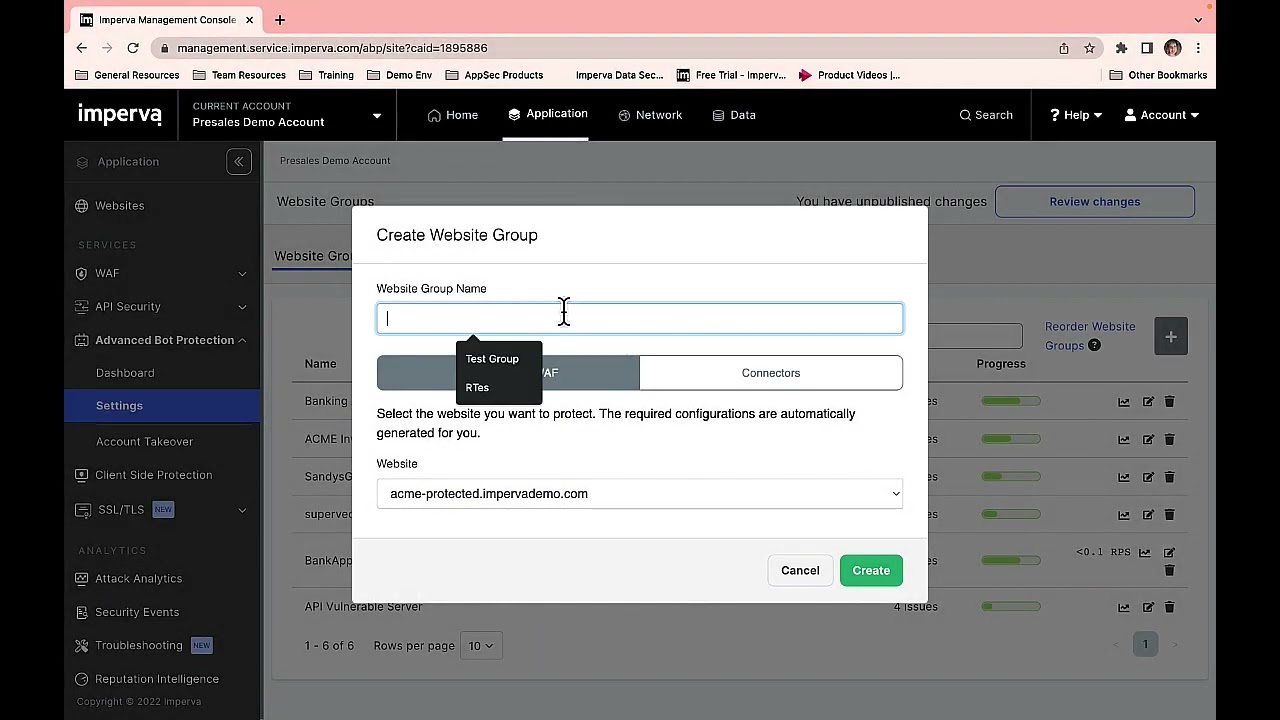Click the Review changes button

pyautogui.click(x=1094, y=202)
